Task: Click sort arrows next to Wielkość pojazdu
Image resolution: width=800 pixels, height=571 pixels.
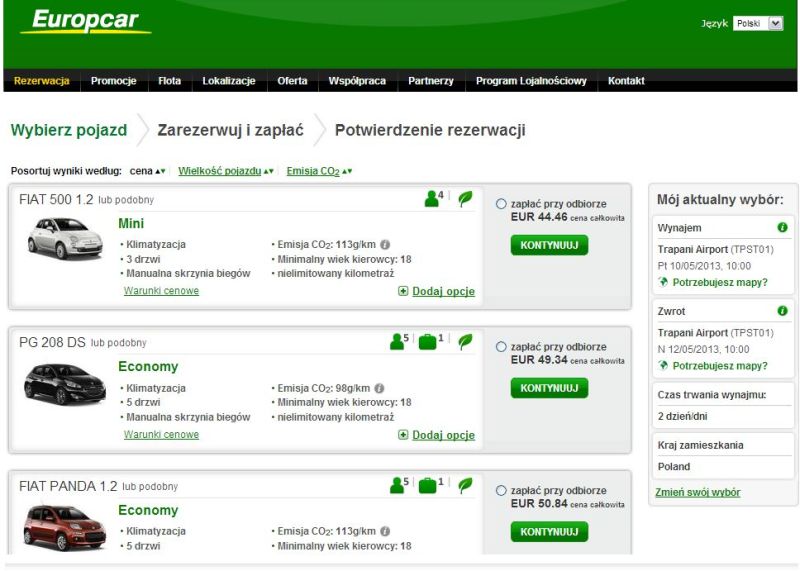Action: (269, 171)
